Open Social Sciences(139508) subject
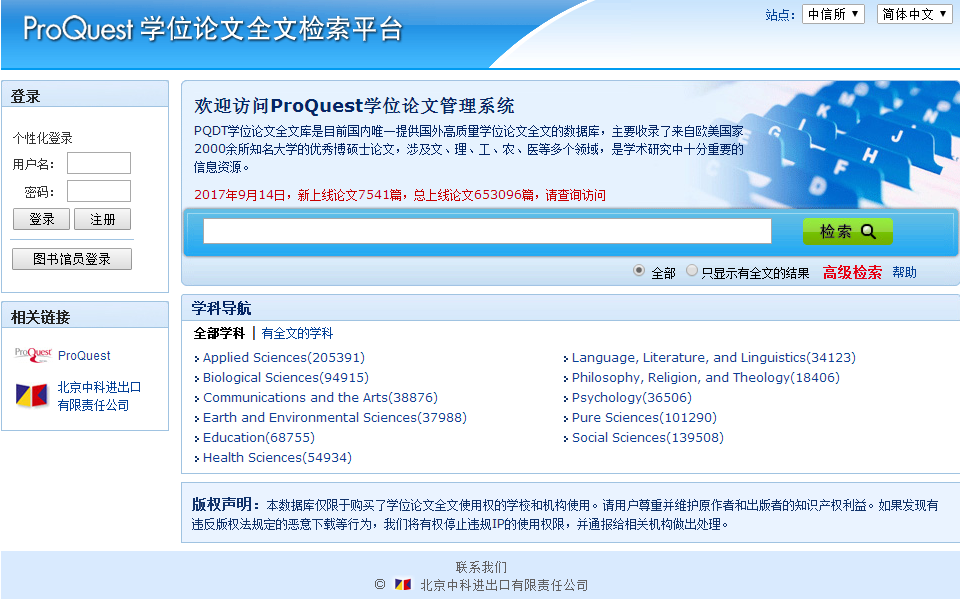The image size is (960, 600). click(648, 438)
